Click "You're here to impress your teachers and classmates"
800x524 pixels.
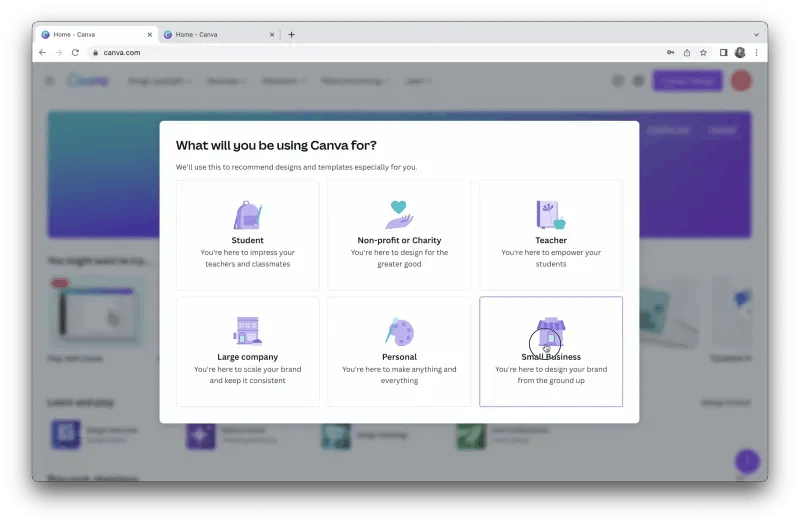(x=247, y=258)
